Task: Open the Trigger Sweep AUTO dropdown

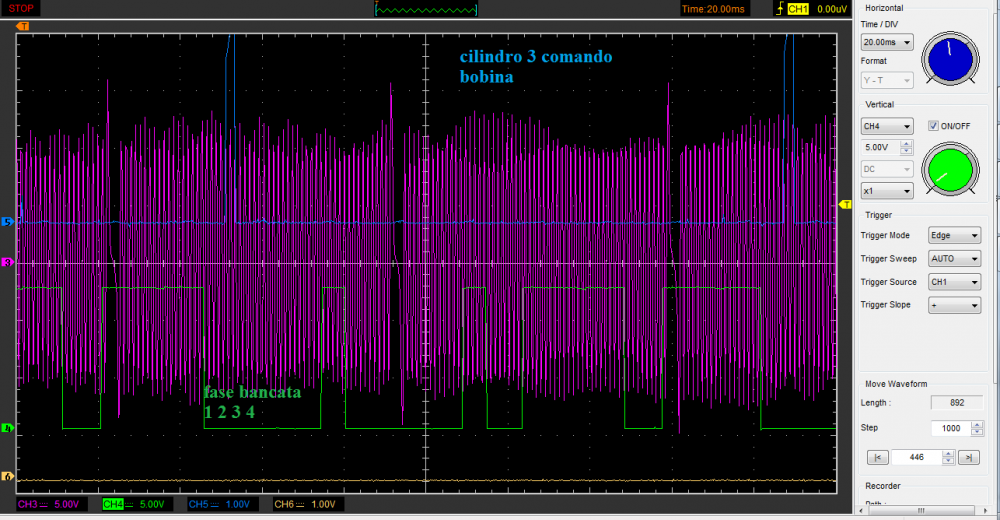Action: 954,258
